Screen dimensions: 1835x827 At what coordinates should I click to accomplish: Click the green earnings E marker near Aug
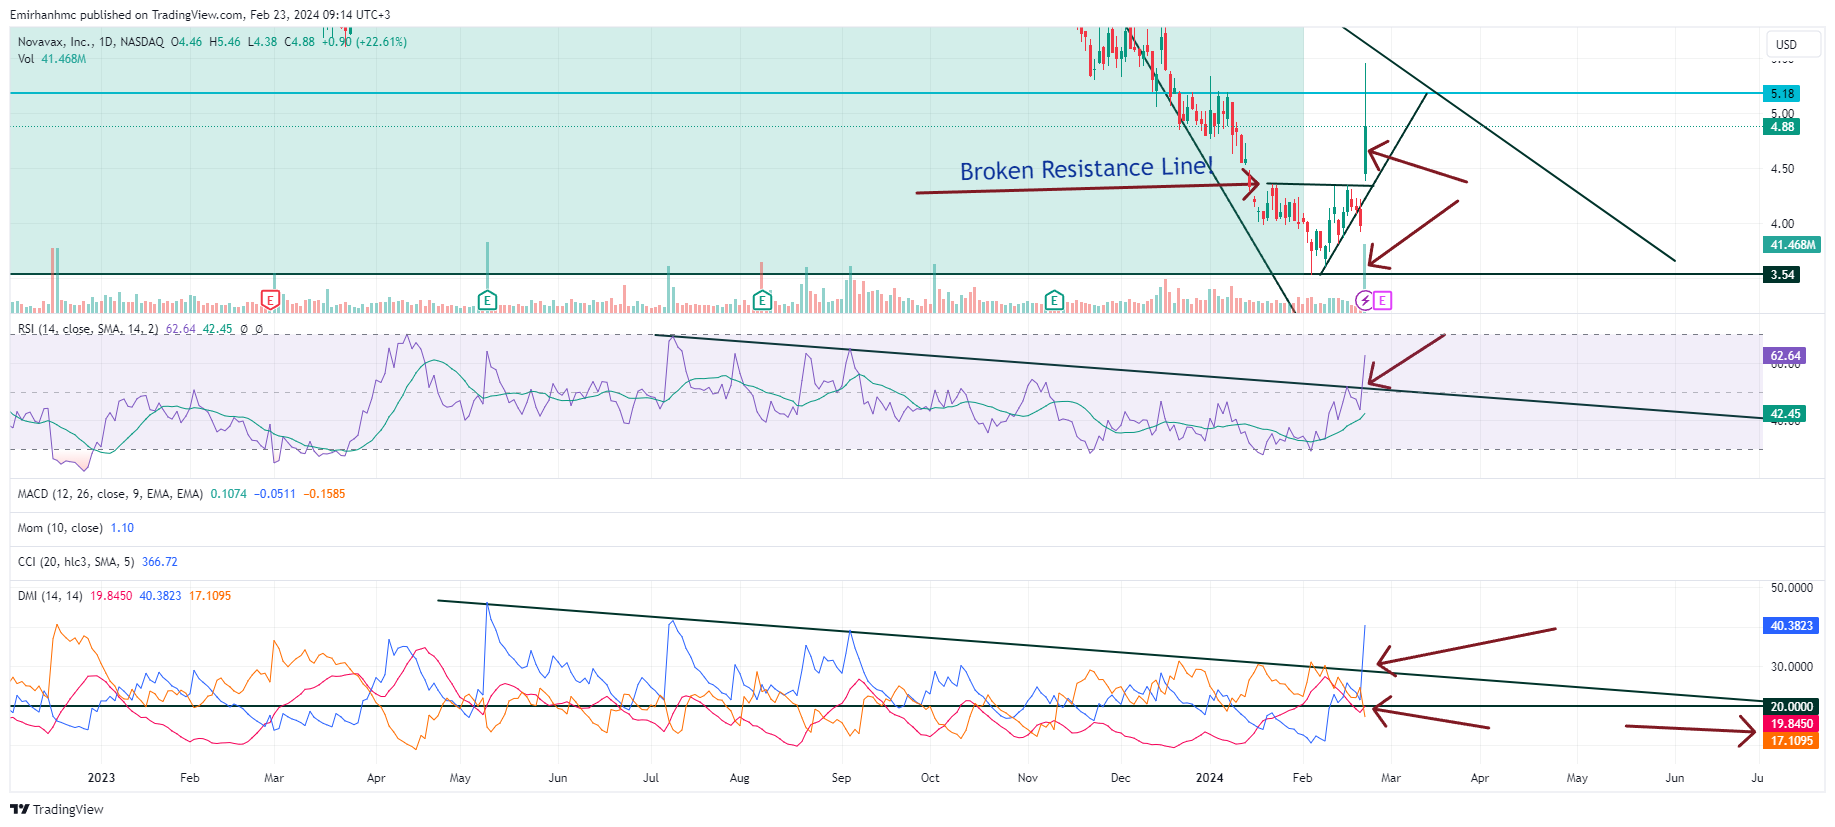[762, 300]
